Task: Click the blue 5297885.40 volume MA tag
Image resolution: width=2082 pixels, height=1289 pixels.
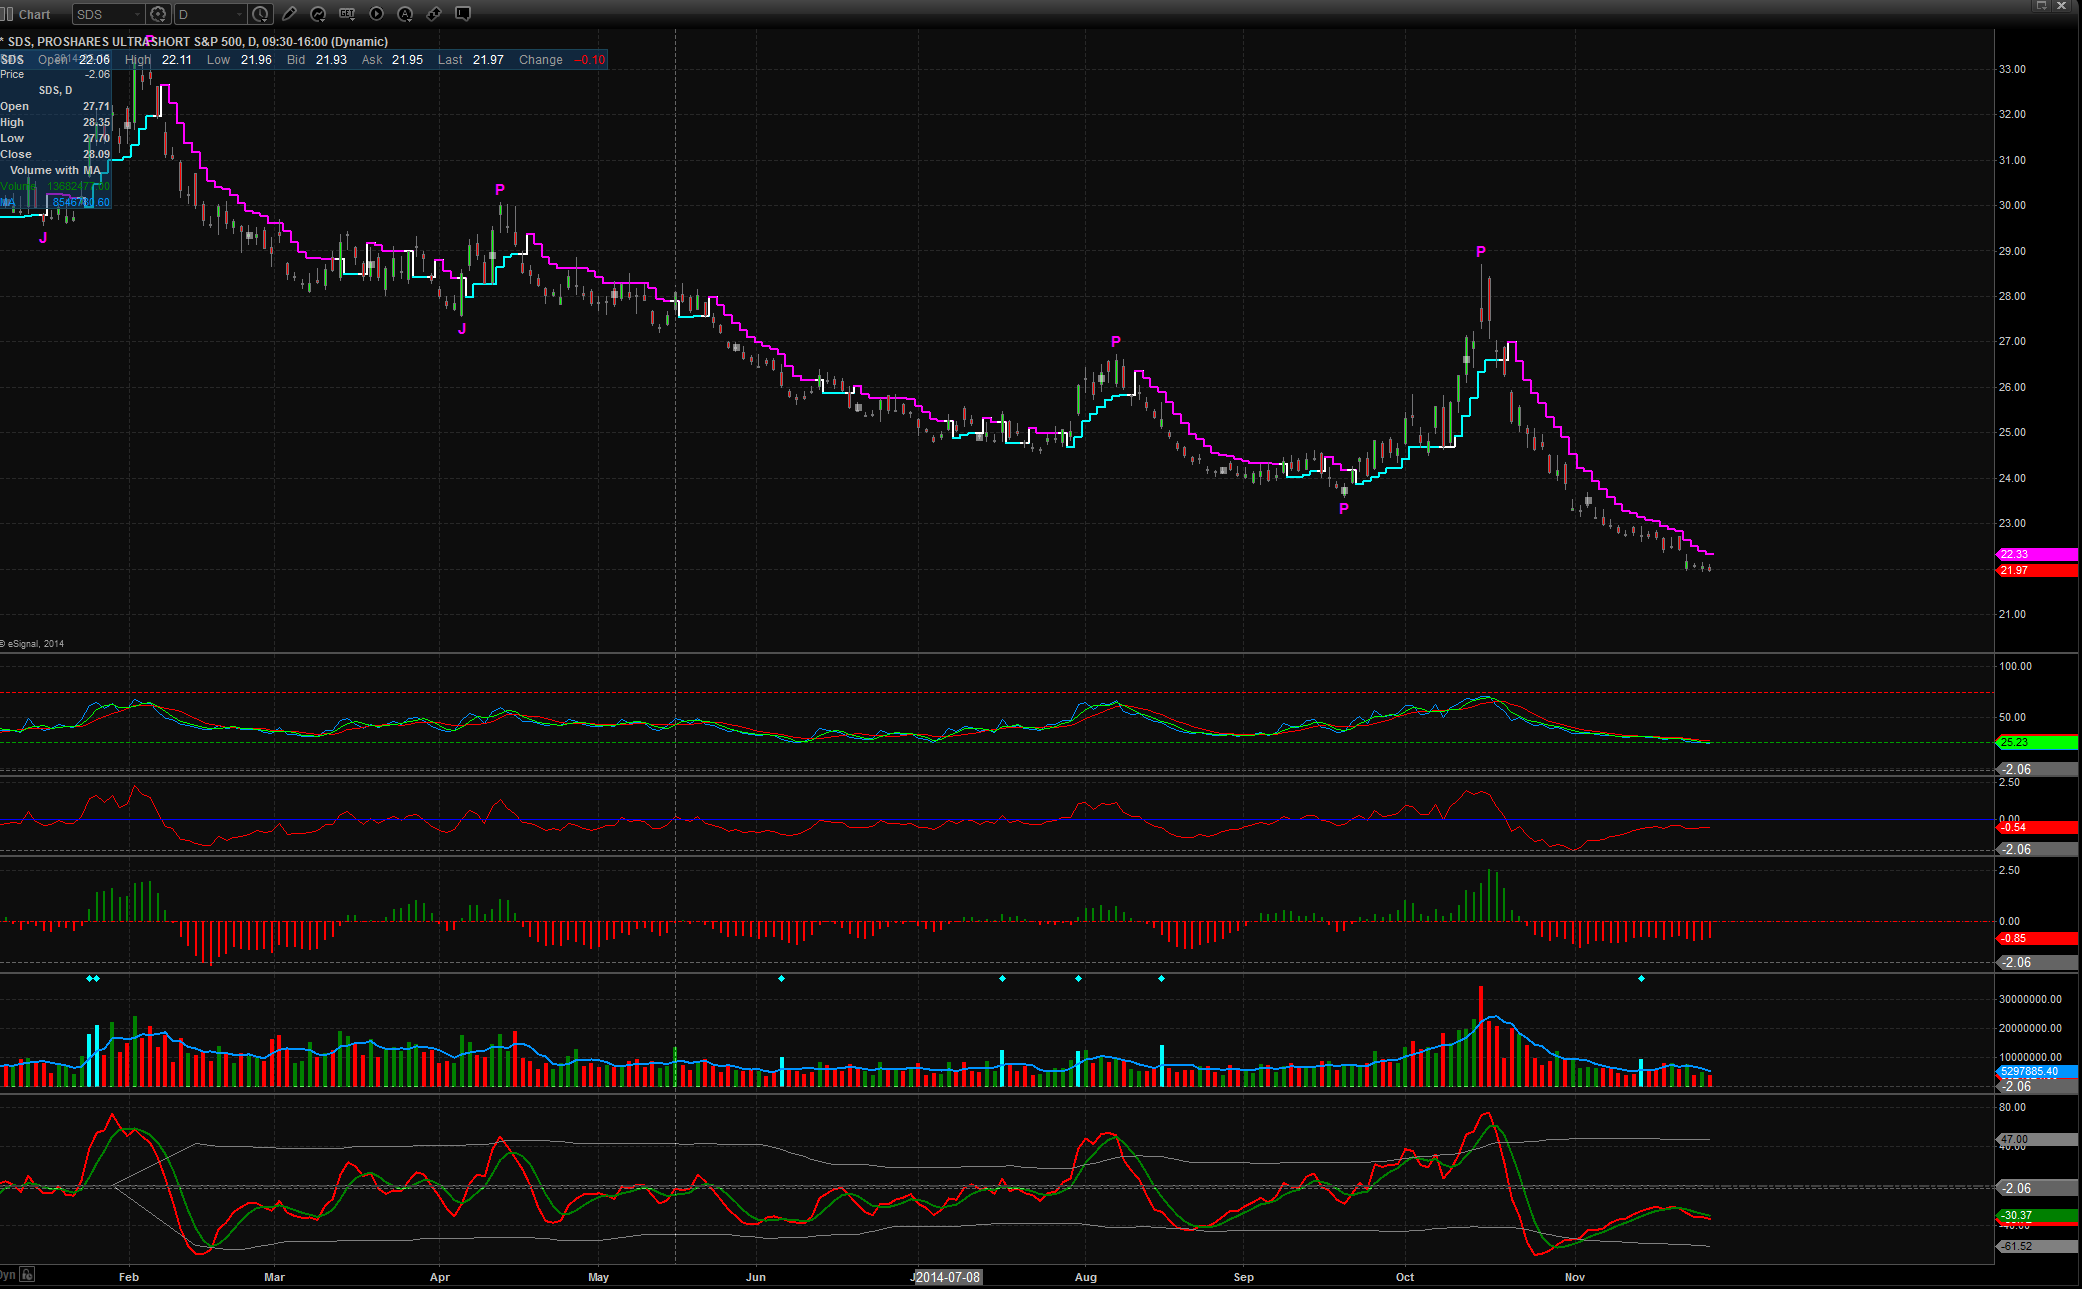Action: (x=2037, y=1071)
